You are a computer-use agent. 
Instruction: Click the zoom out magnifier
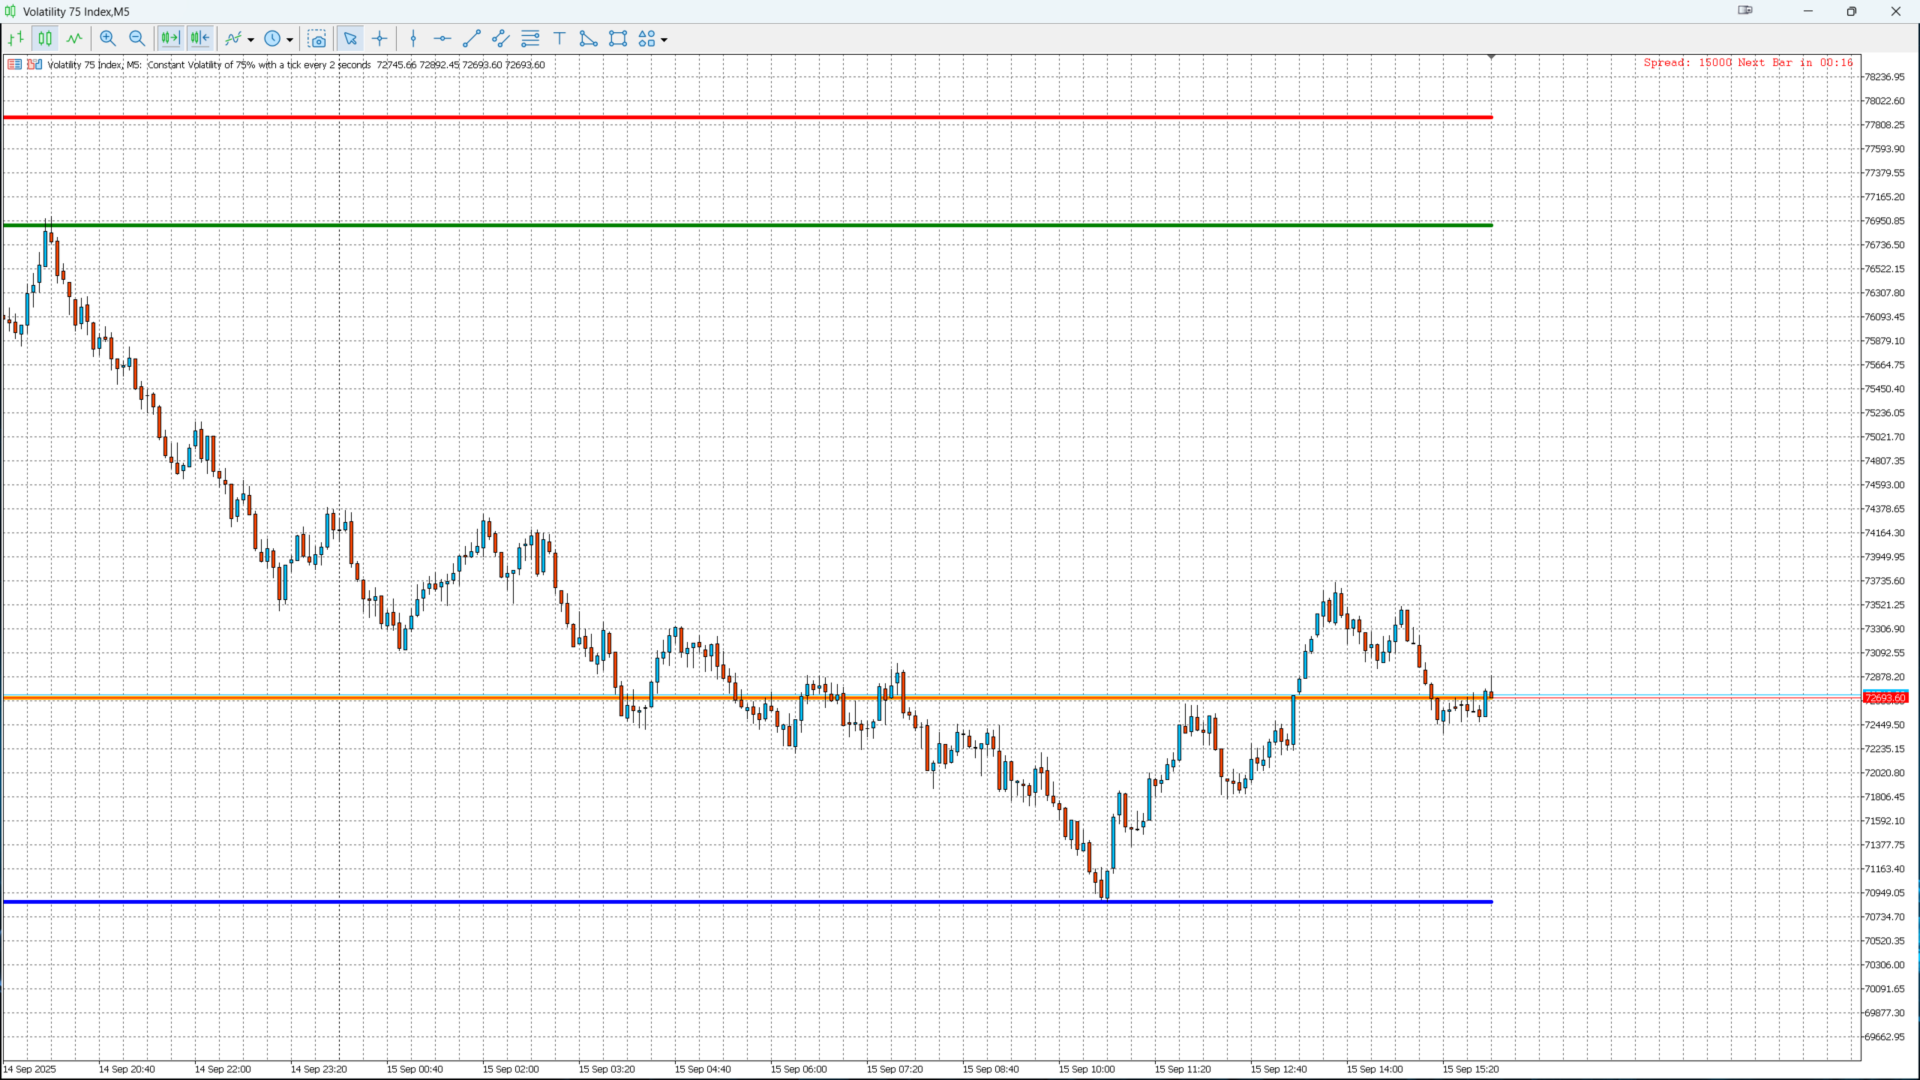(137, 39)
